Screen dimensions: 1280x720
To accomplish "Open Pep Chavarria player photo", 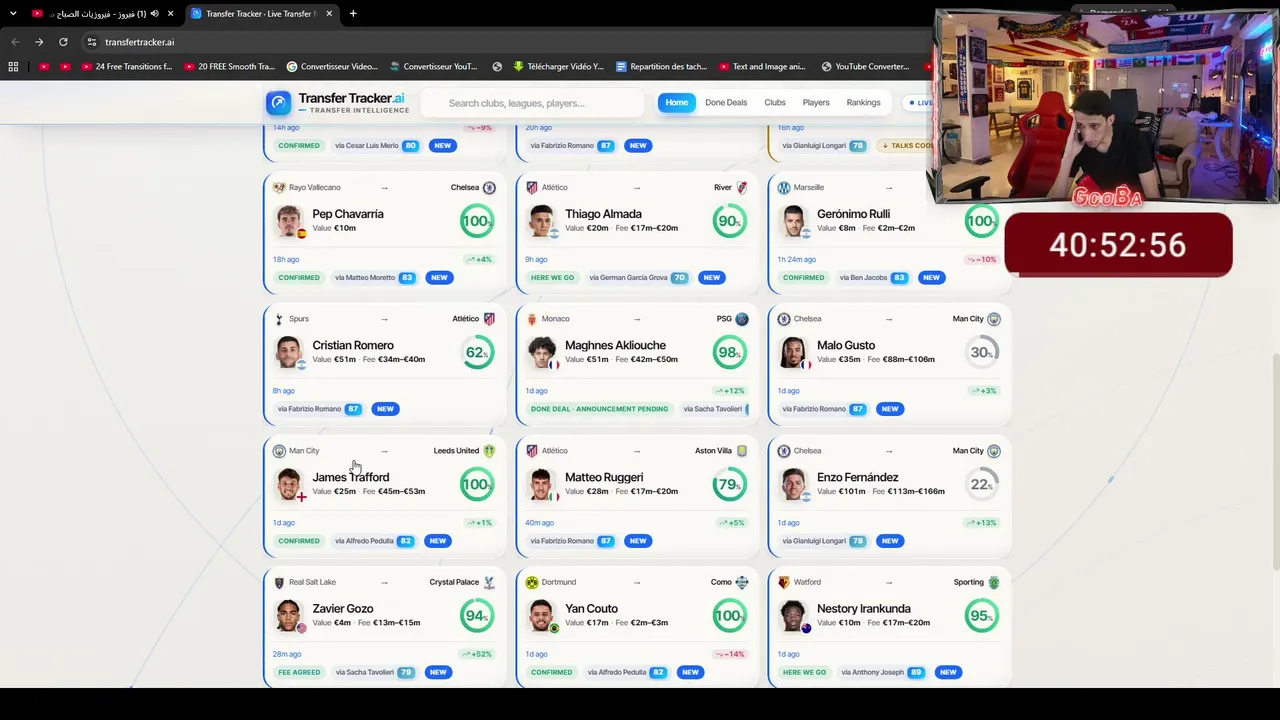I will [290, 221].
